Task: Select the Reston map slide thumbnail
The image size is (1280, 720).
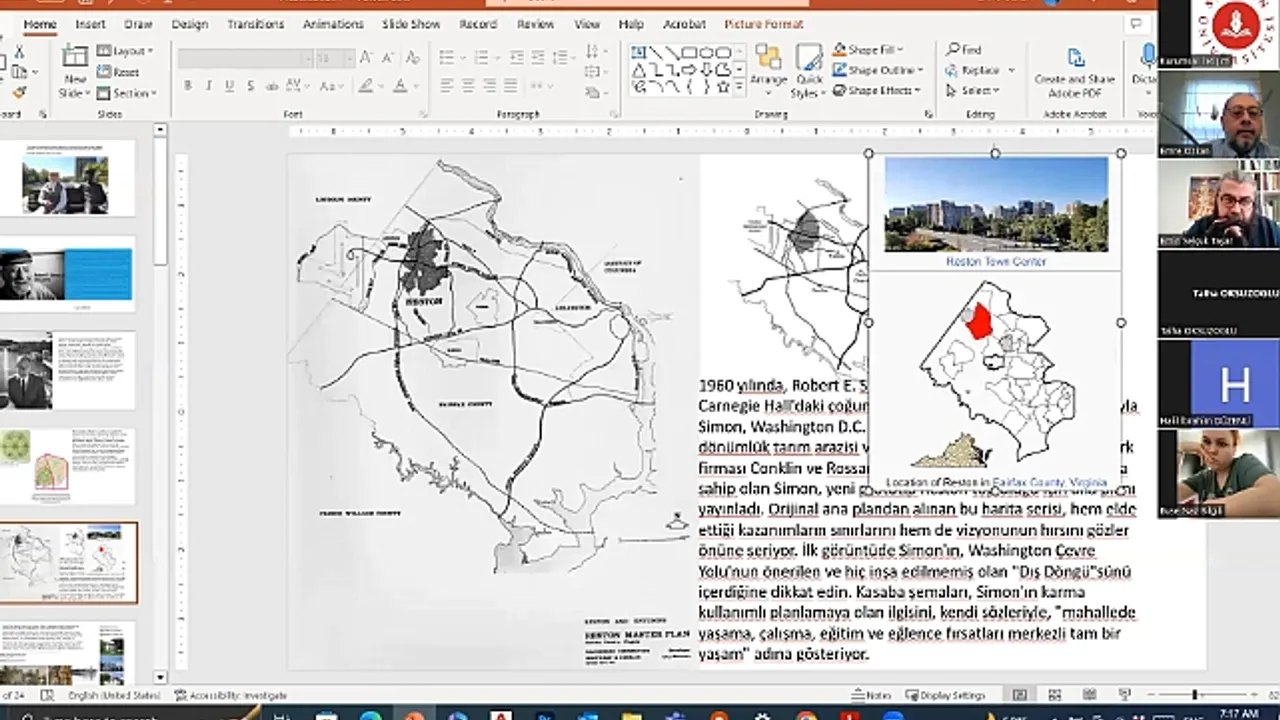Action: click(x=69, y=562)
